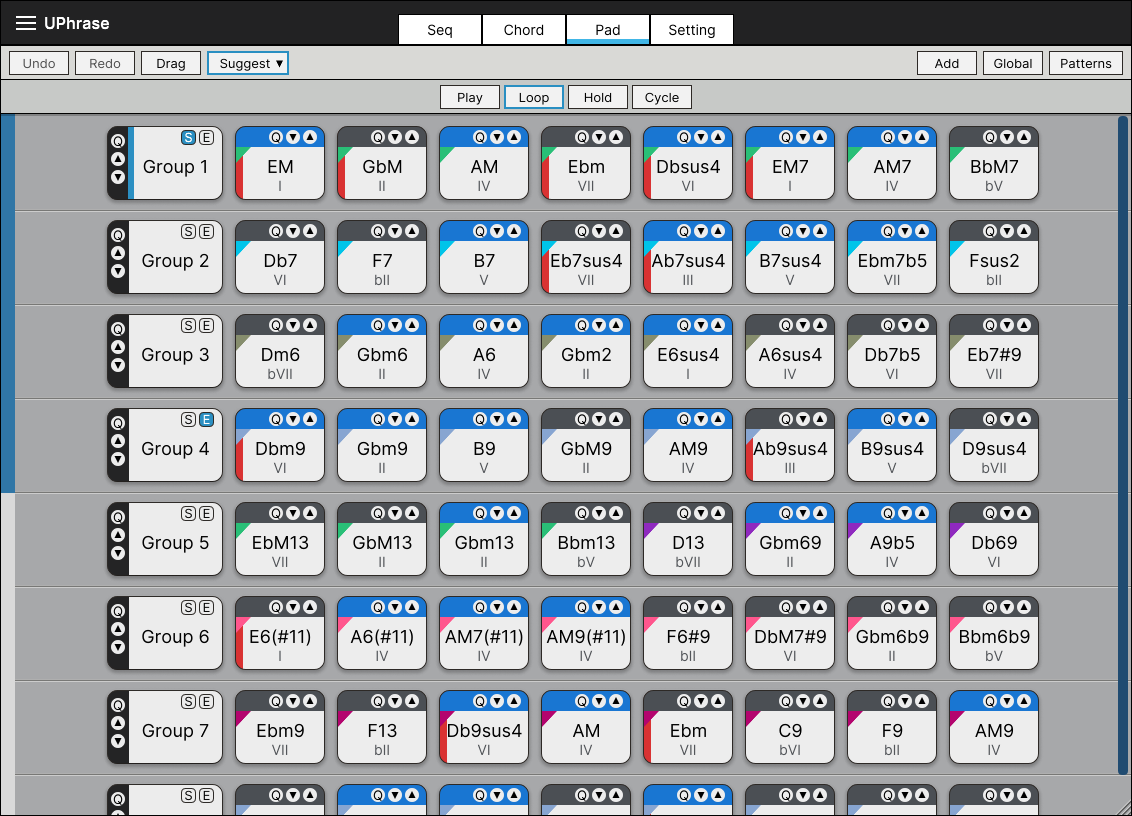
Task: Toggle the S button on Group 1
Action: point(188,137)
